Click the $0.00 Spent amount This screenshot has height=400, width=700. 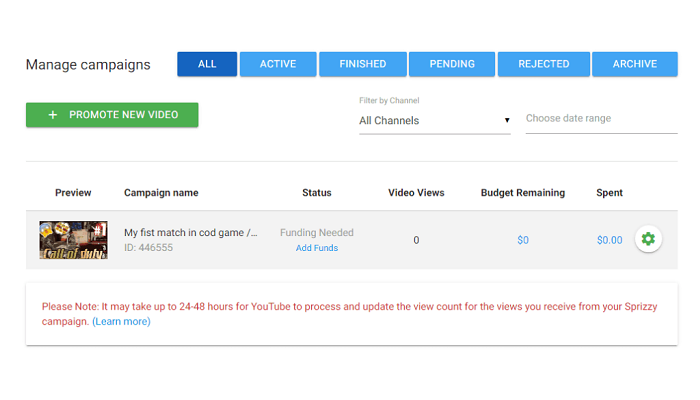click(609, 240)
